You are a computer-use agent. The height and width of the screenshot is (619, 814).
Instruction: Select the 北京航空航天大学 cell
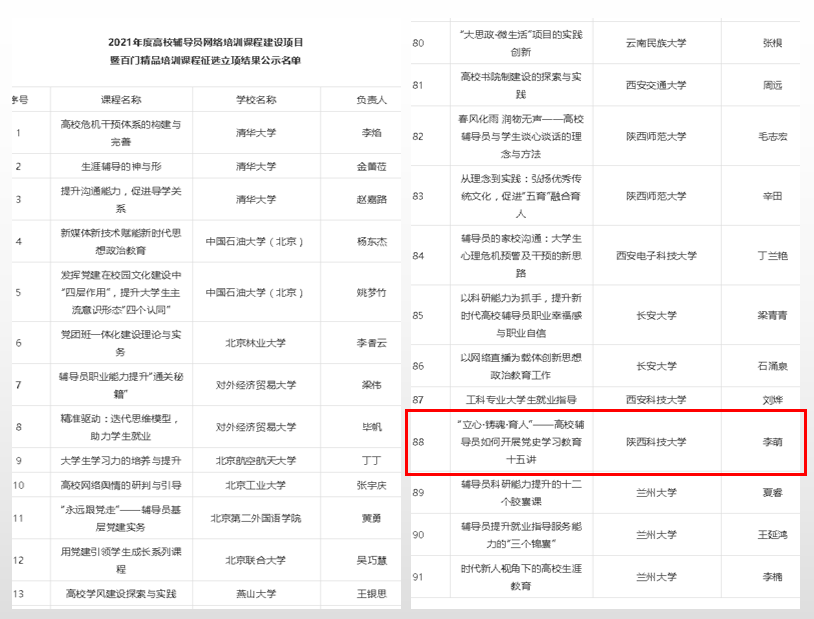(x=256, y=461)
